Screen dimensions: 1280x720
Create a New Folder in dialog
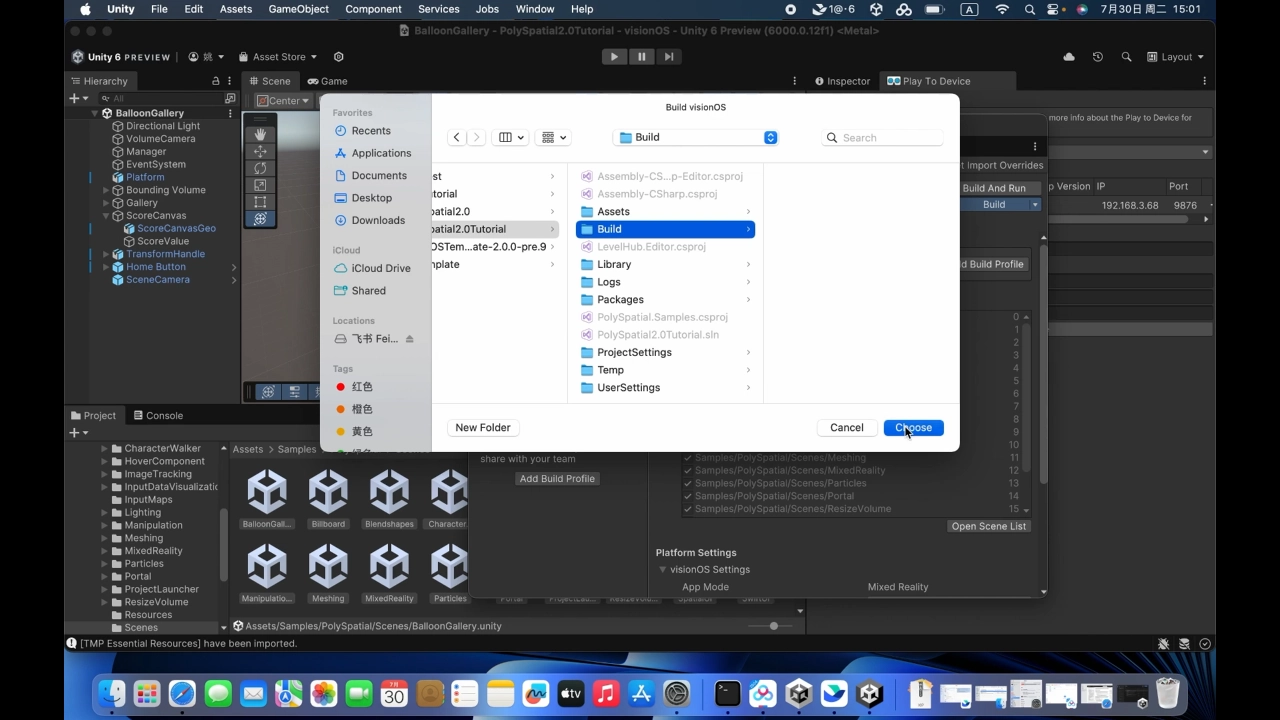(483, 428)
